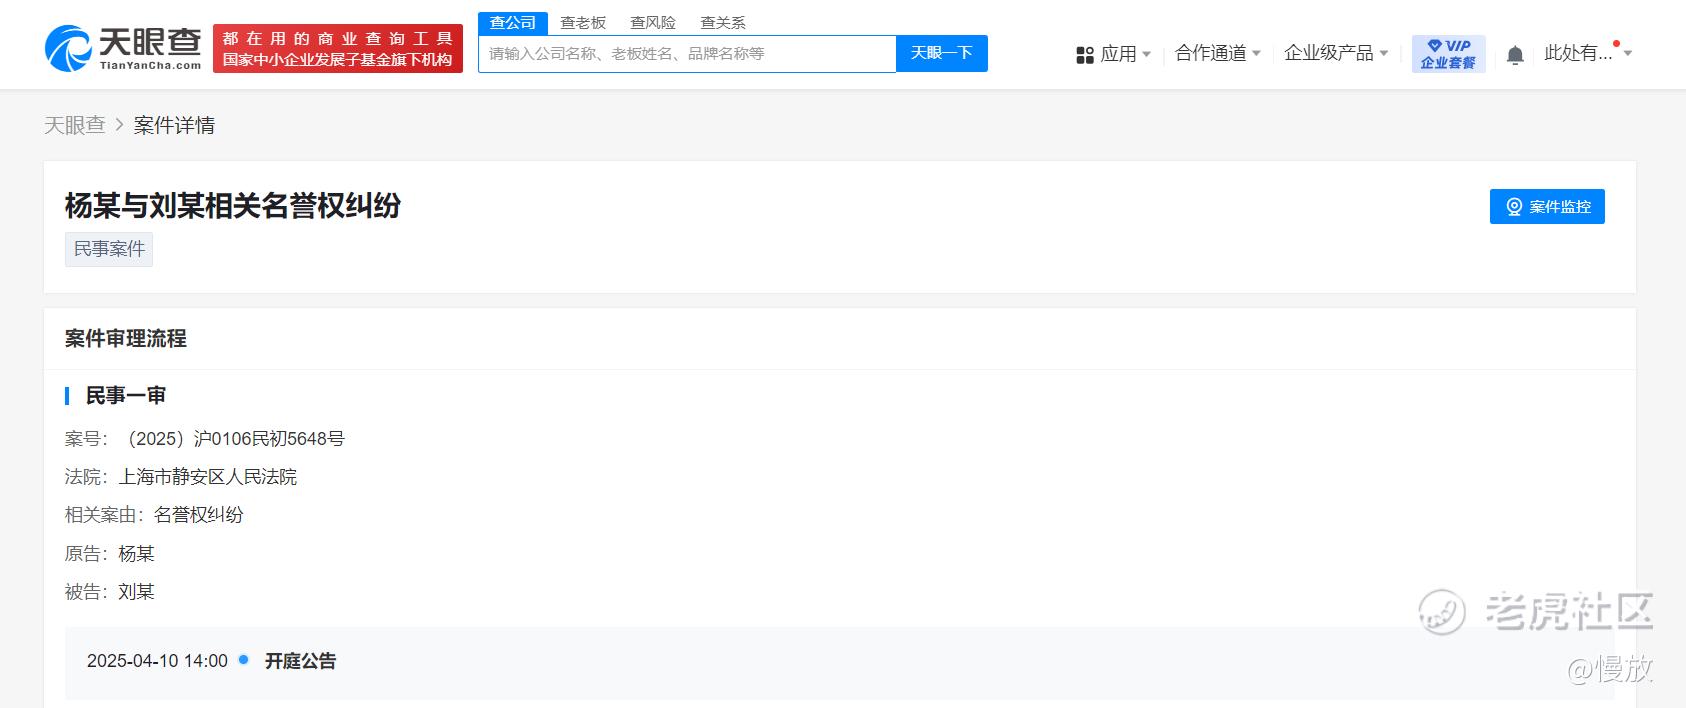The image size is (1686, 708).
Task: Switch to the 查关系 tab
Action: [x=723, y=23]
